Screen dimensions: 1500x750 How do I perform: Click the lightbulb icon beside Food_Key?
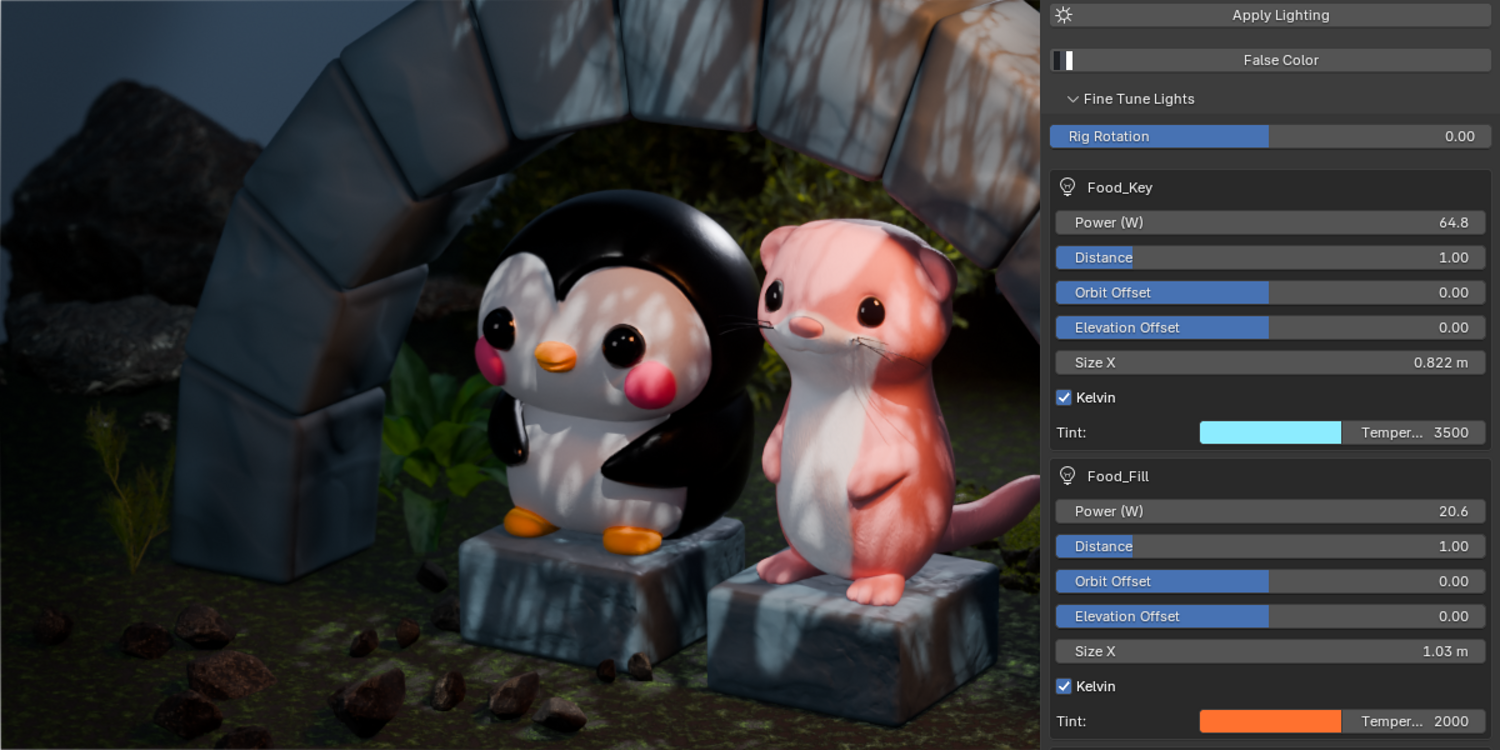click(x=1067, y=187)
